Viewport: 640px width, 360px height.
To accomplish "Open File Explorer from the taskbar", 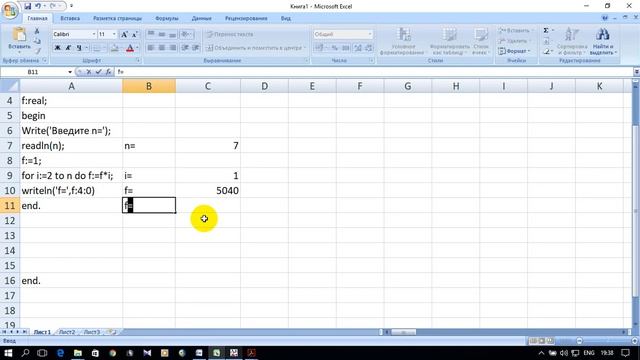I will [78, 353].
